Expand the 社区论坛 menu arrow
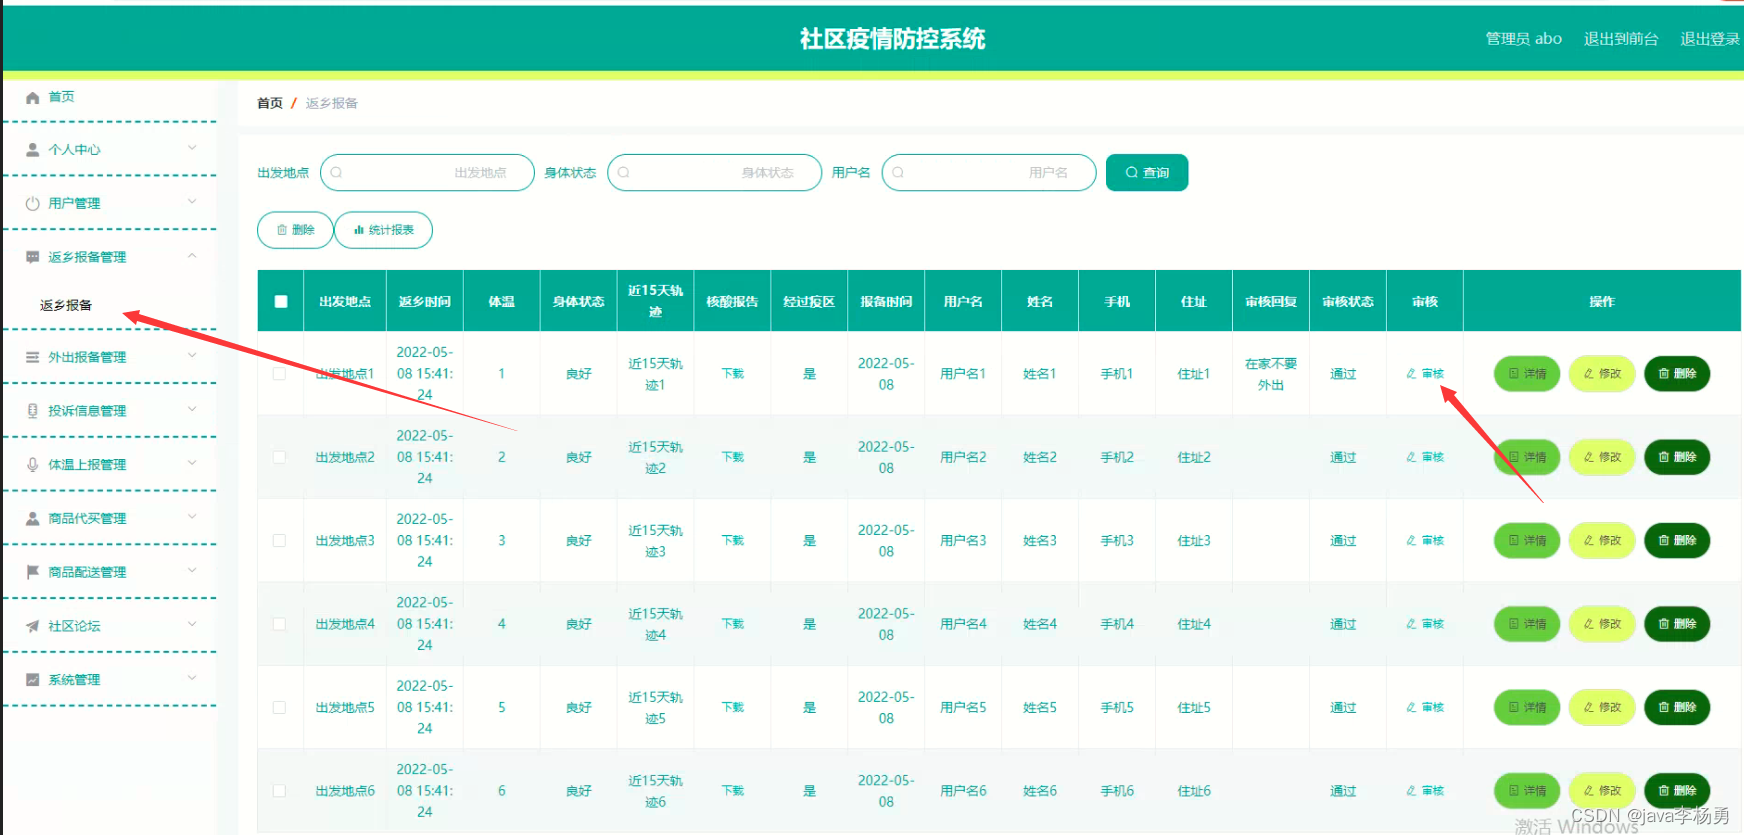The height and width of the screenshot is (835, 1744). tap(192, 625)
